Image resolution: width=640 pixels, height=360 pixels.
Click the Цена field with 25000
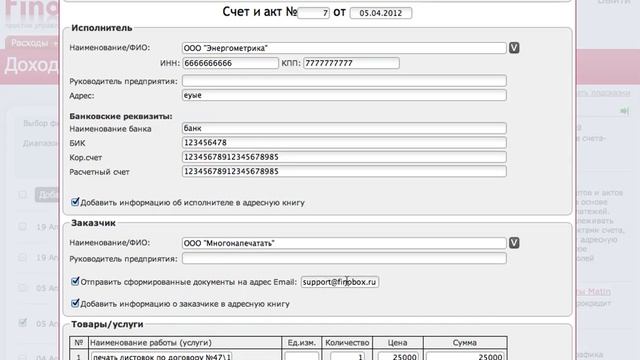(x=398, y=356)
